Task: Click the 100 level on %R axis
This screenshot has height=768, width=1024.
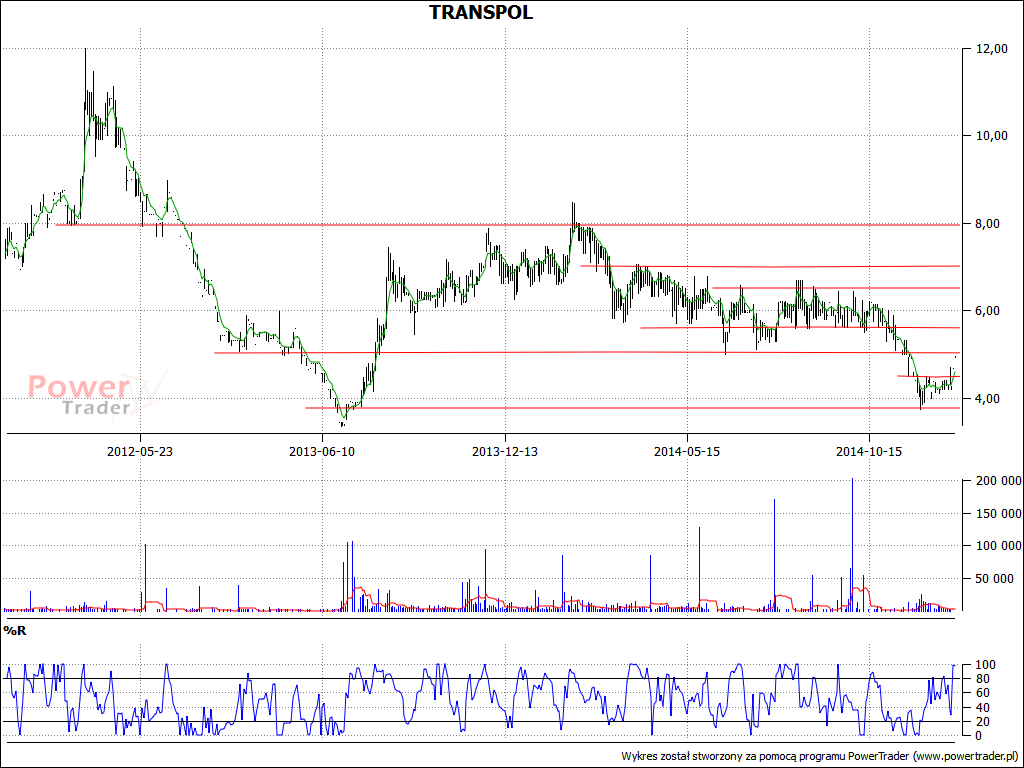Action: click(986, 665)
